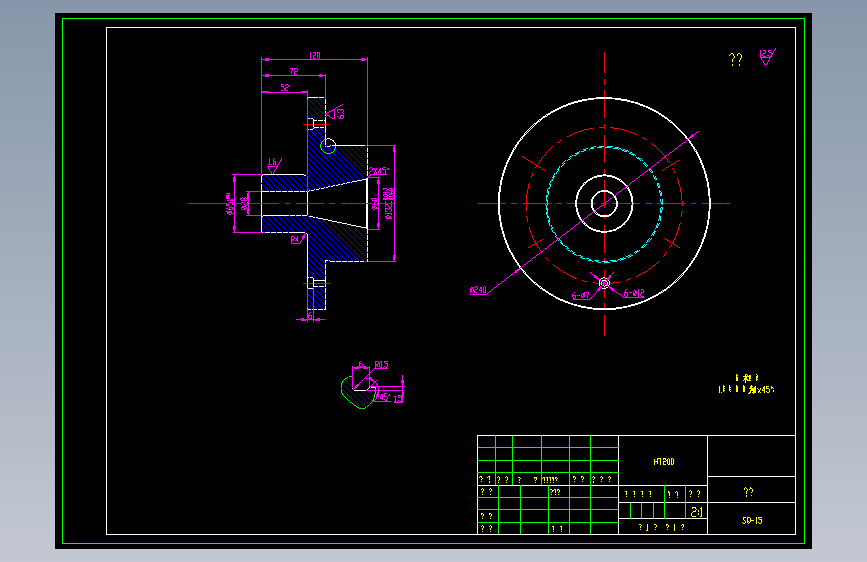Click the HT200 material text
Image resolution: width=867 pixels, height=562 pixels.
pos(664,461)
